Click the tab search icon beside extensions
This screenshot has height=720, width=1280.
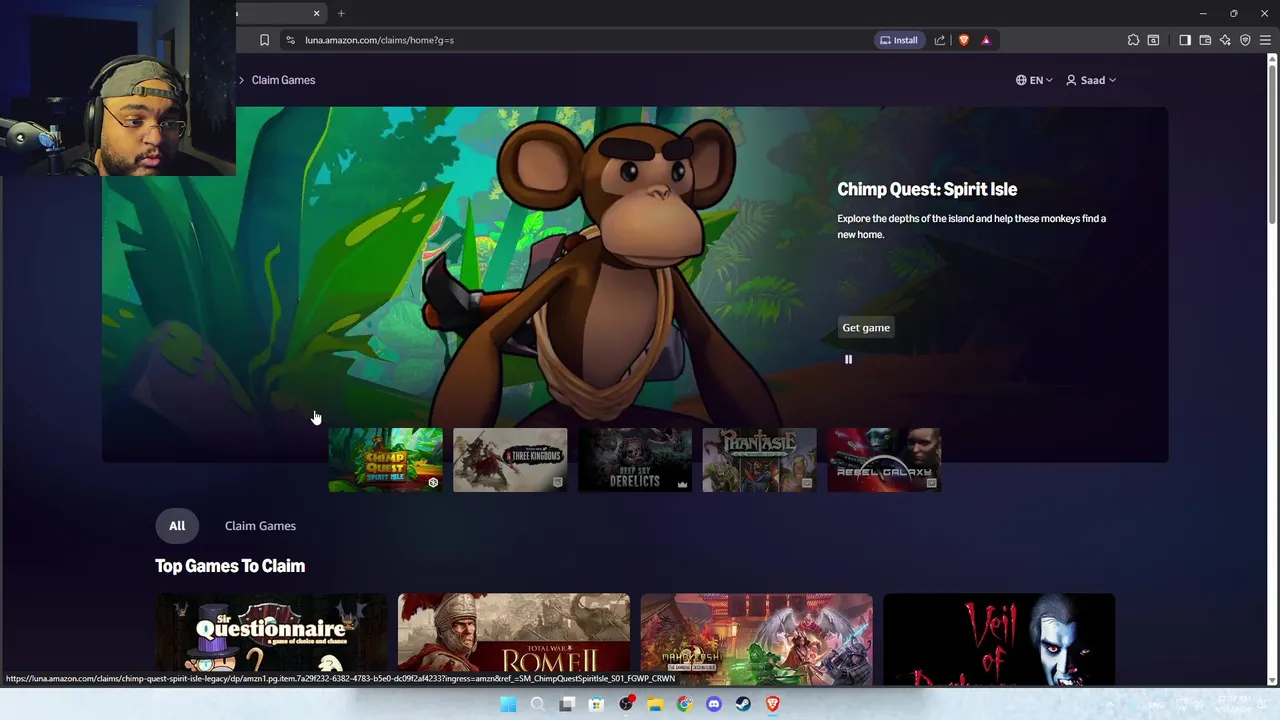coord(1153,40)
